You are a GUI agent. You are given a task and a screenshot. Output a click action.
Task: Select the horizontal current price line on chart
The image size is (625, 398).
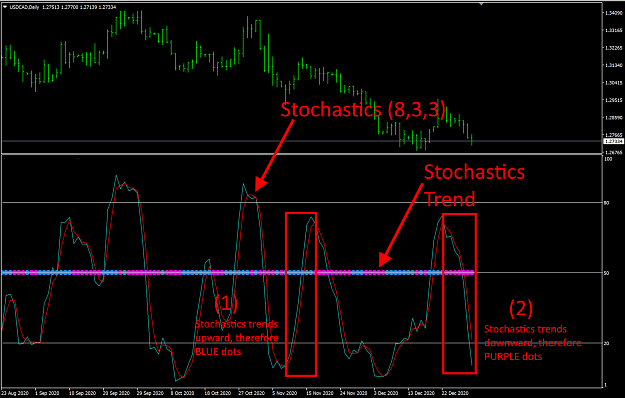pos(302,141)
